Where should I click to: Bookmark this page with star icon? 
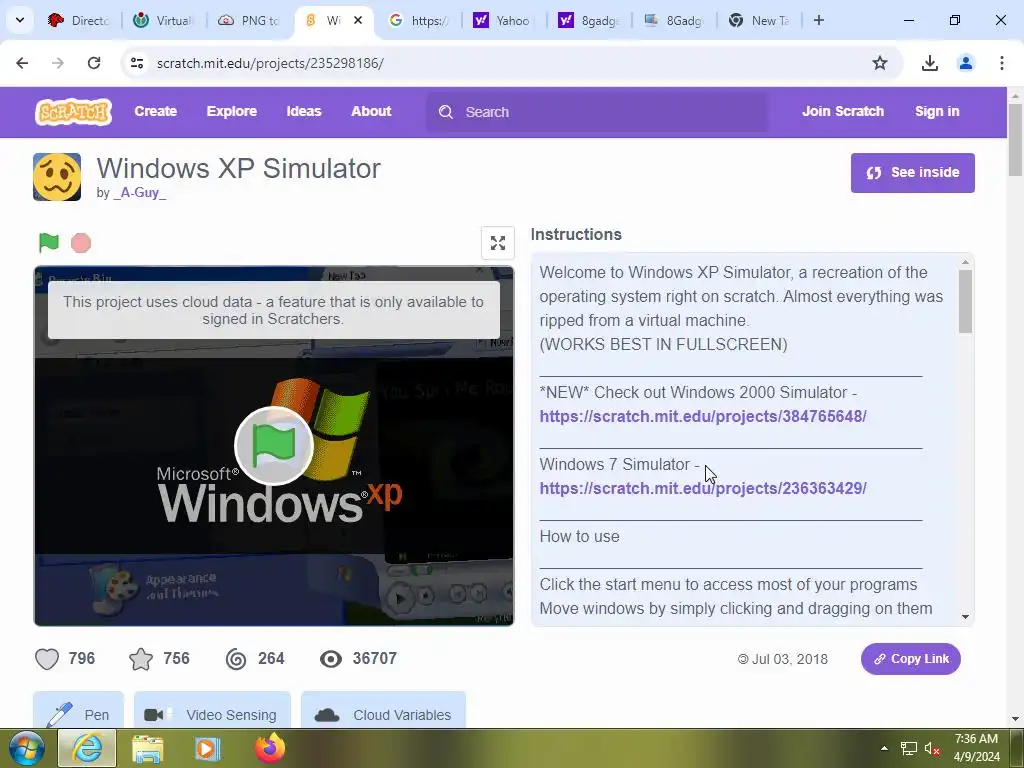pos(880,63)
